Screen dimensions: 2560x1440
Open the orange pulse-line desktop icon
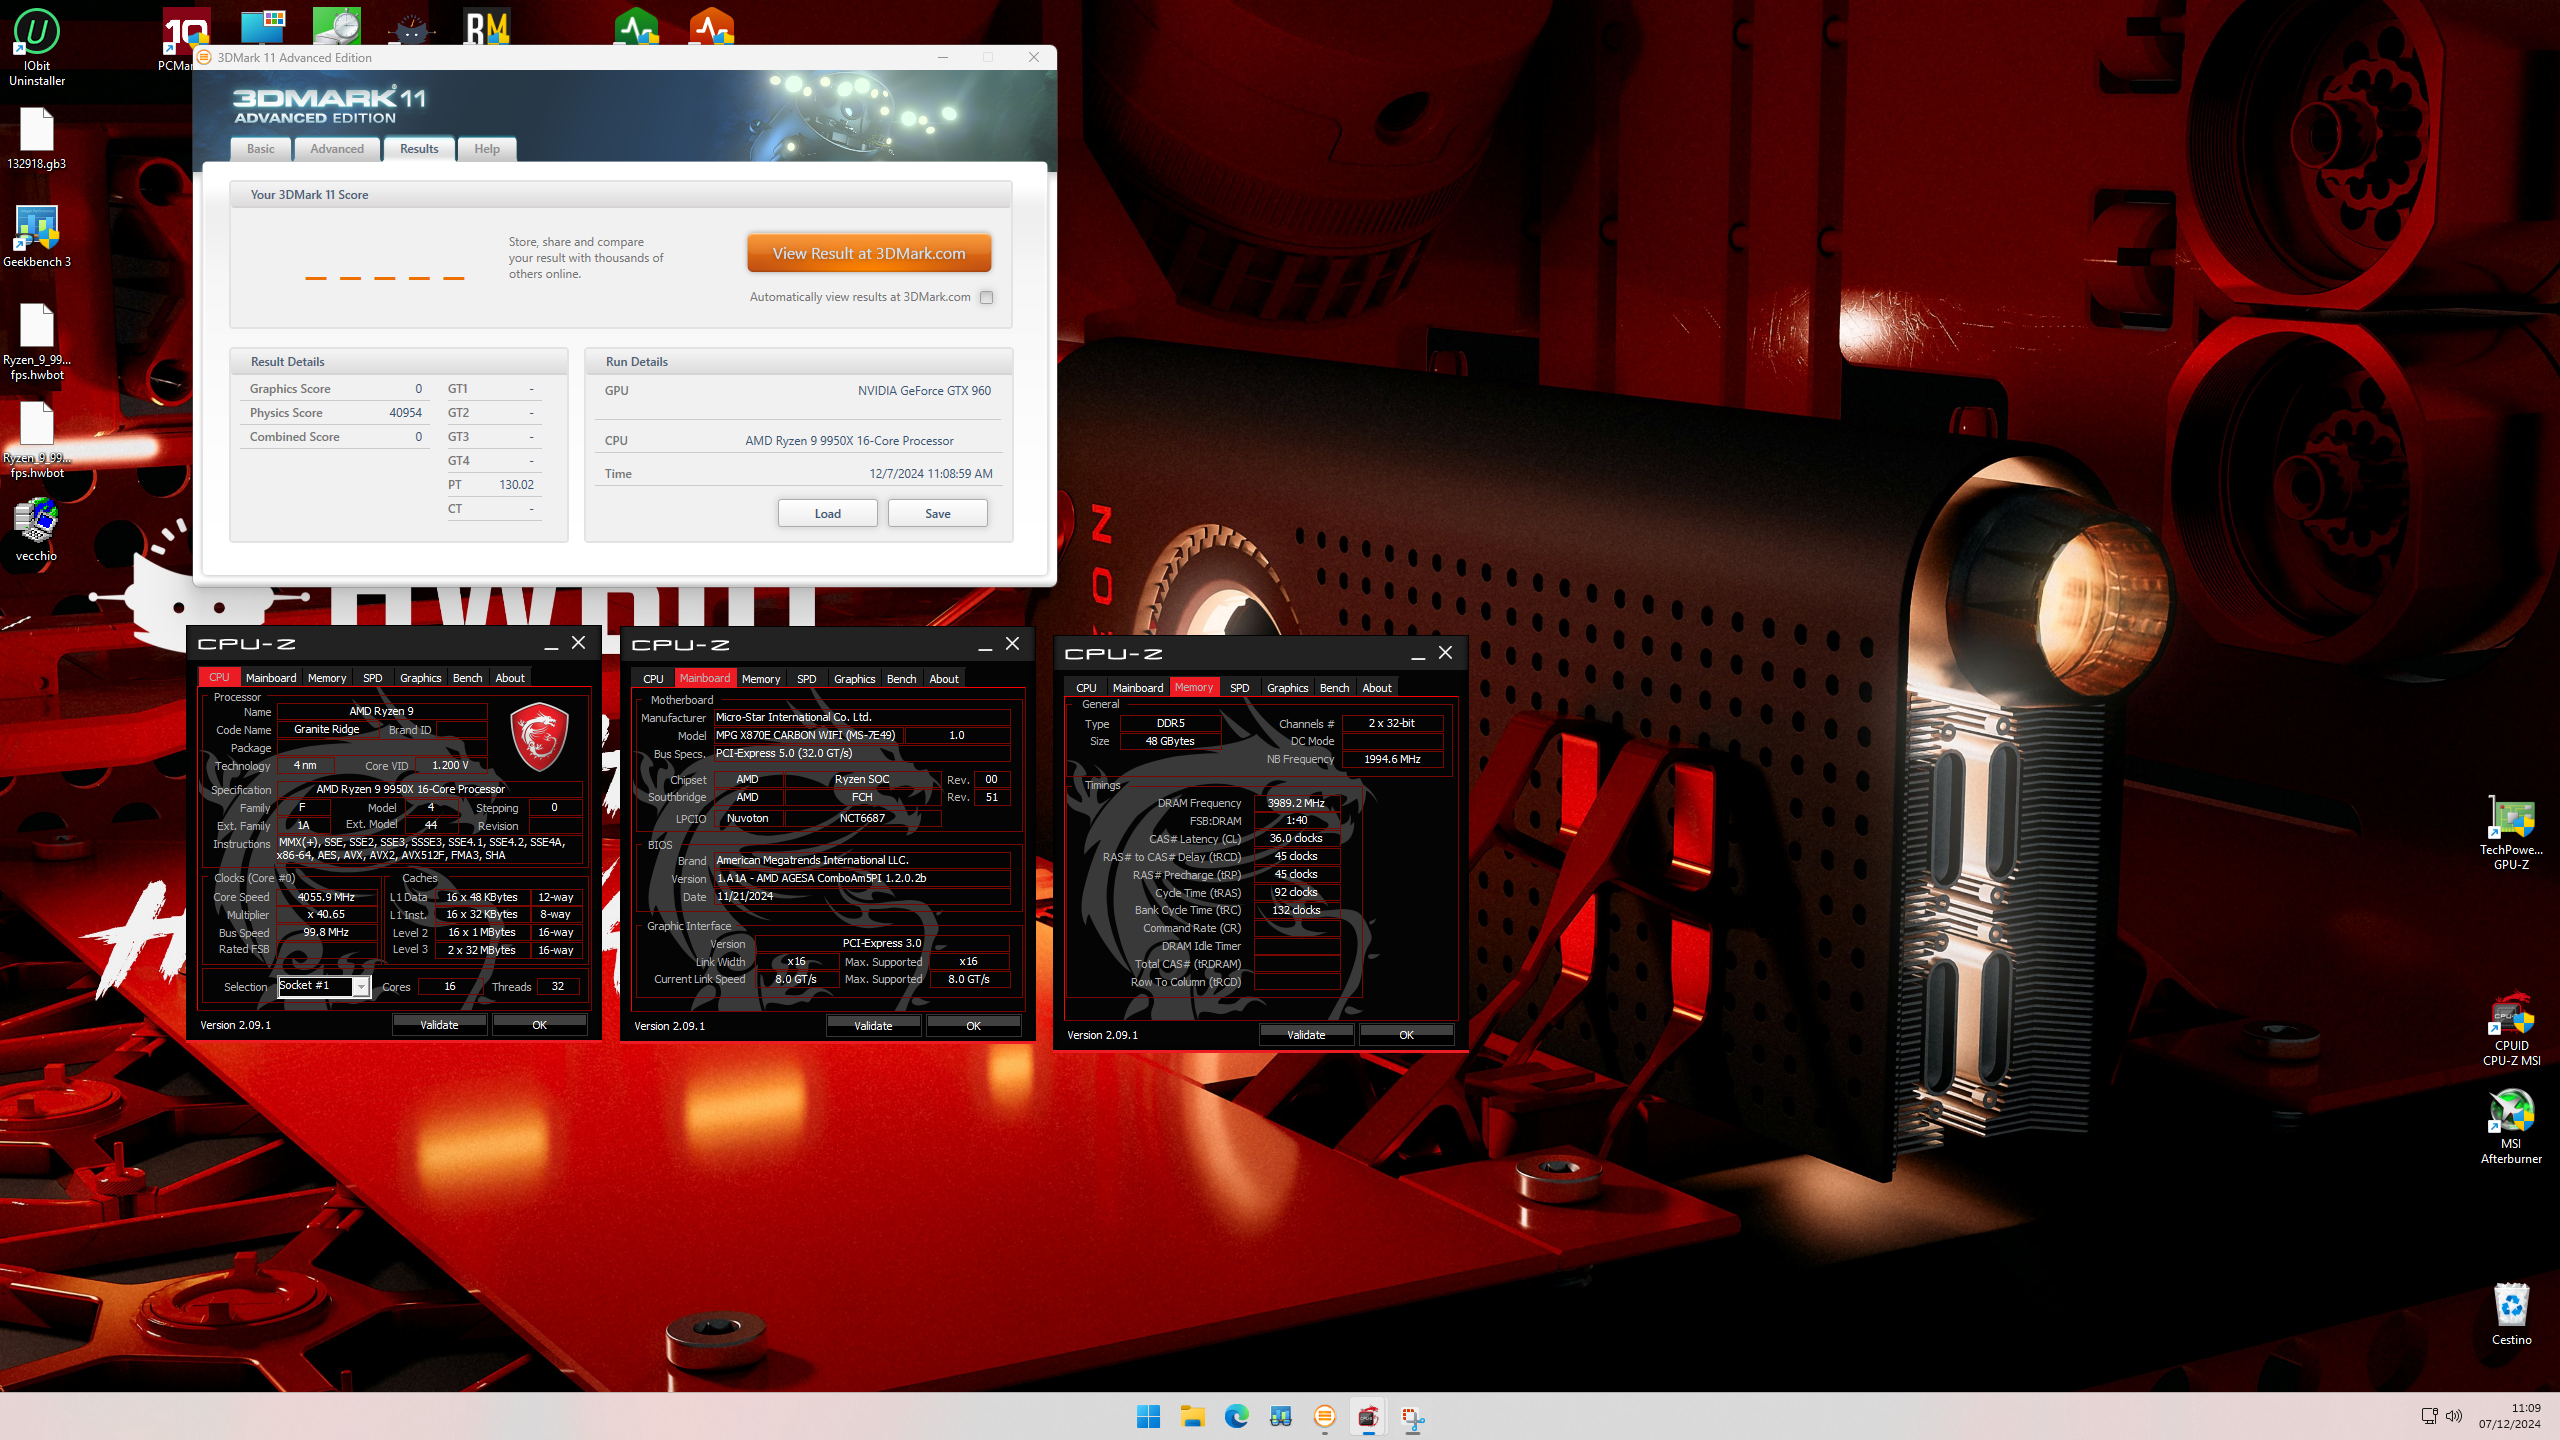[x=712, y=26]
